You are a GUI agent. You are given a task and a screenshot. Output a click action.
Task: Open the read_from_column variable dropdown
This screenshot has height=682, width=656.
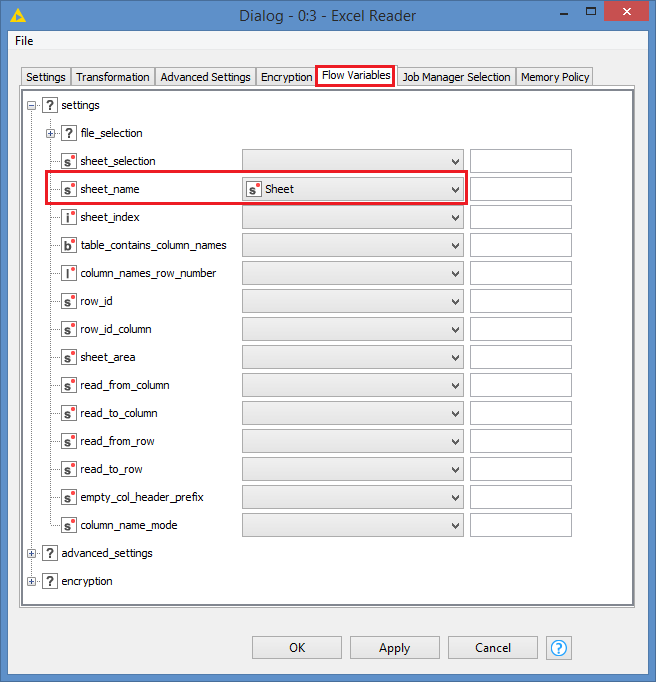tap(353, 385)
